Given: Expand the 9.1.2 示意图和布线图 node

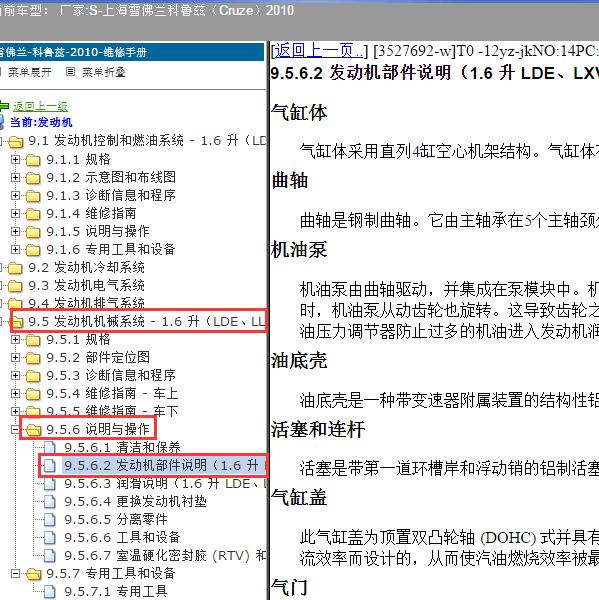Looking at the screenshot, I should (x=15, y=177).
